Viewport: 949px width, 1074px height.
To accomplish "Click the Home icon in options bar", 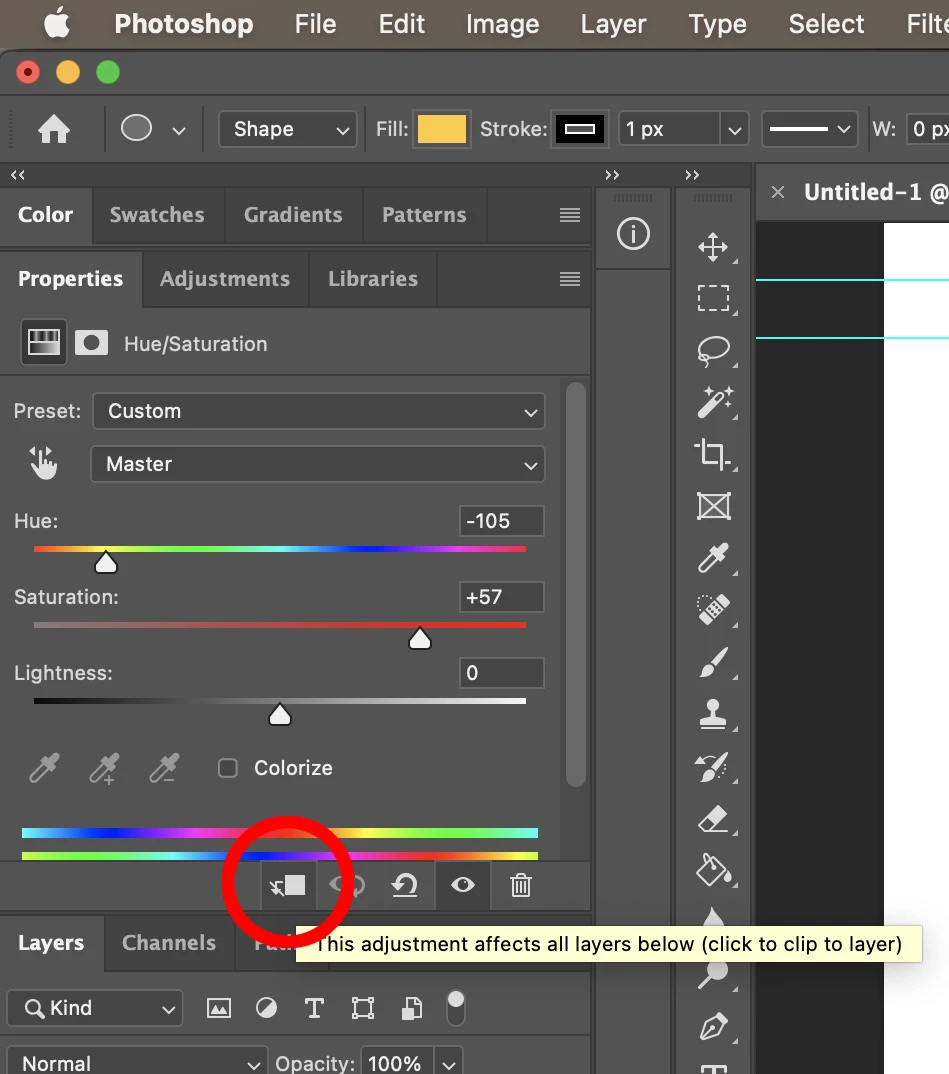I will tap(53, 129).
